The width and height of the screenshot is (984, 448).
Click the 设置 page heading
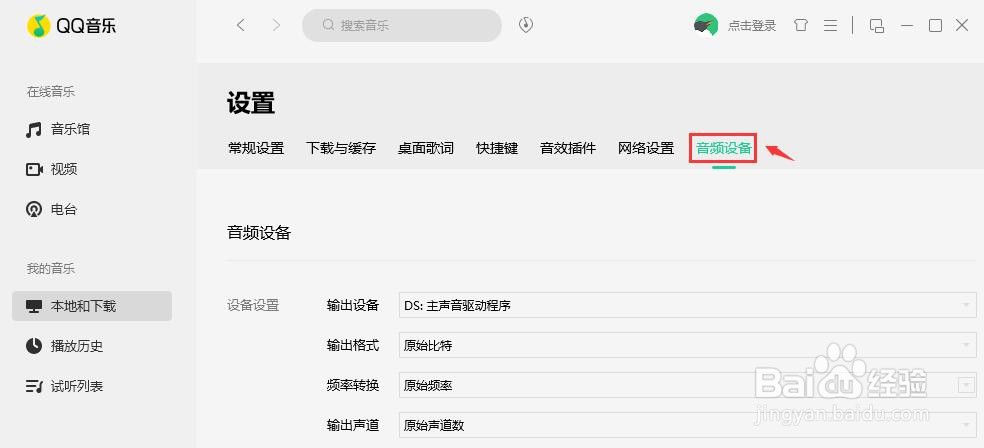pos(251,103)
